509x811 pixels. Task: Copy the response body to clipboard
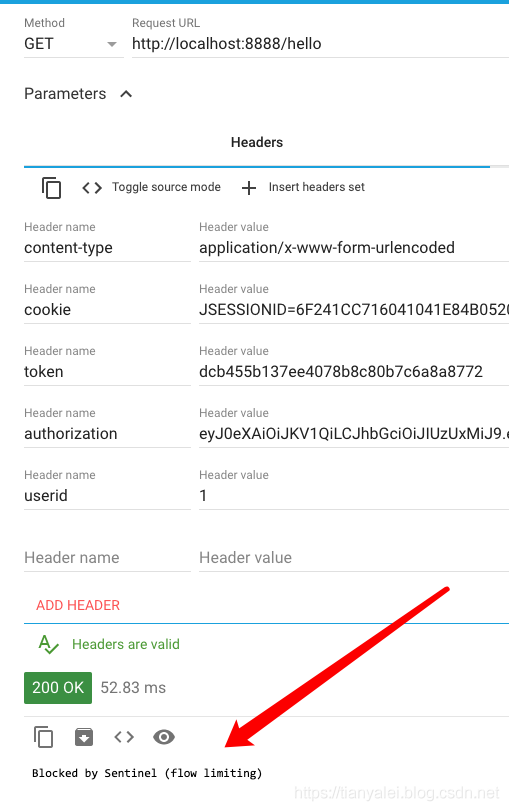[43, 737]
